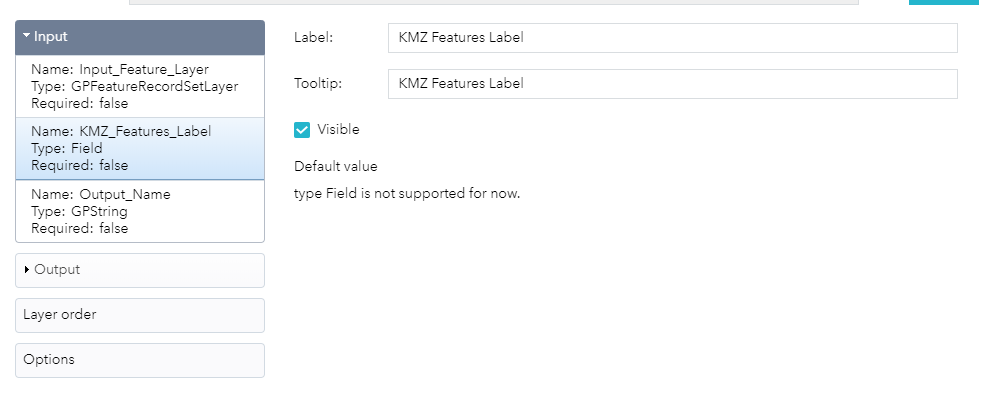Click the 'Default value' heading
This screenshot has width=987, height=400.
coord(336,166)
